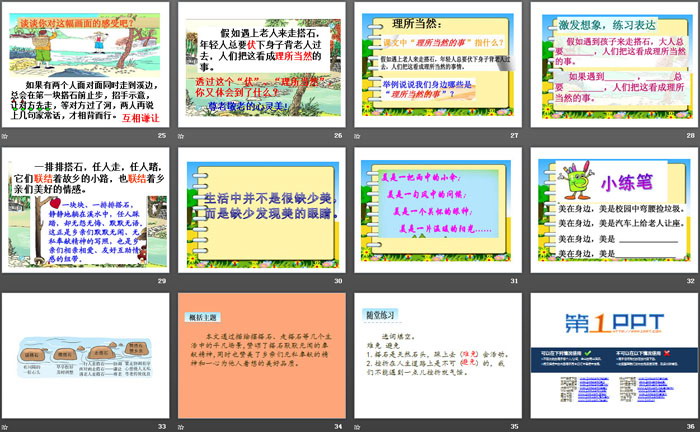Click slide number 30 label
Viewport: 700px width, 432px height.
pyautogui.click(x=338, y=281)
